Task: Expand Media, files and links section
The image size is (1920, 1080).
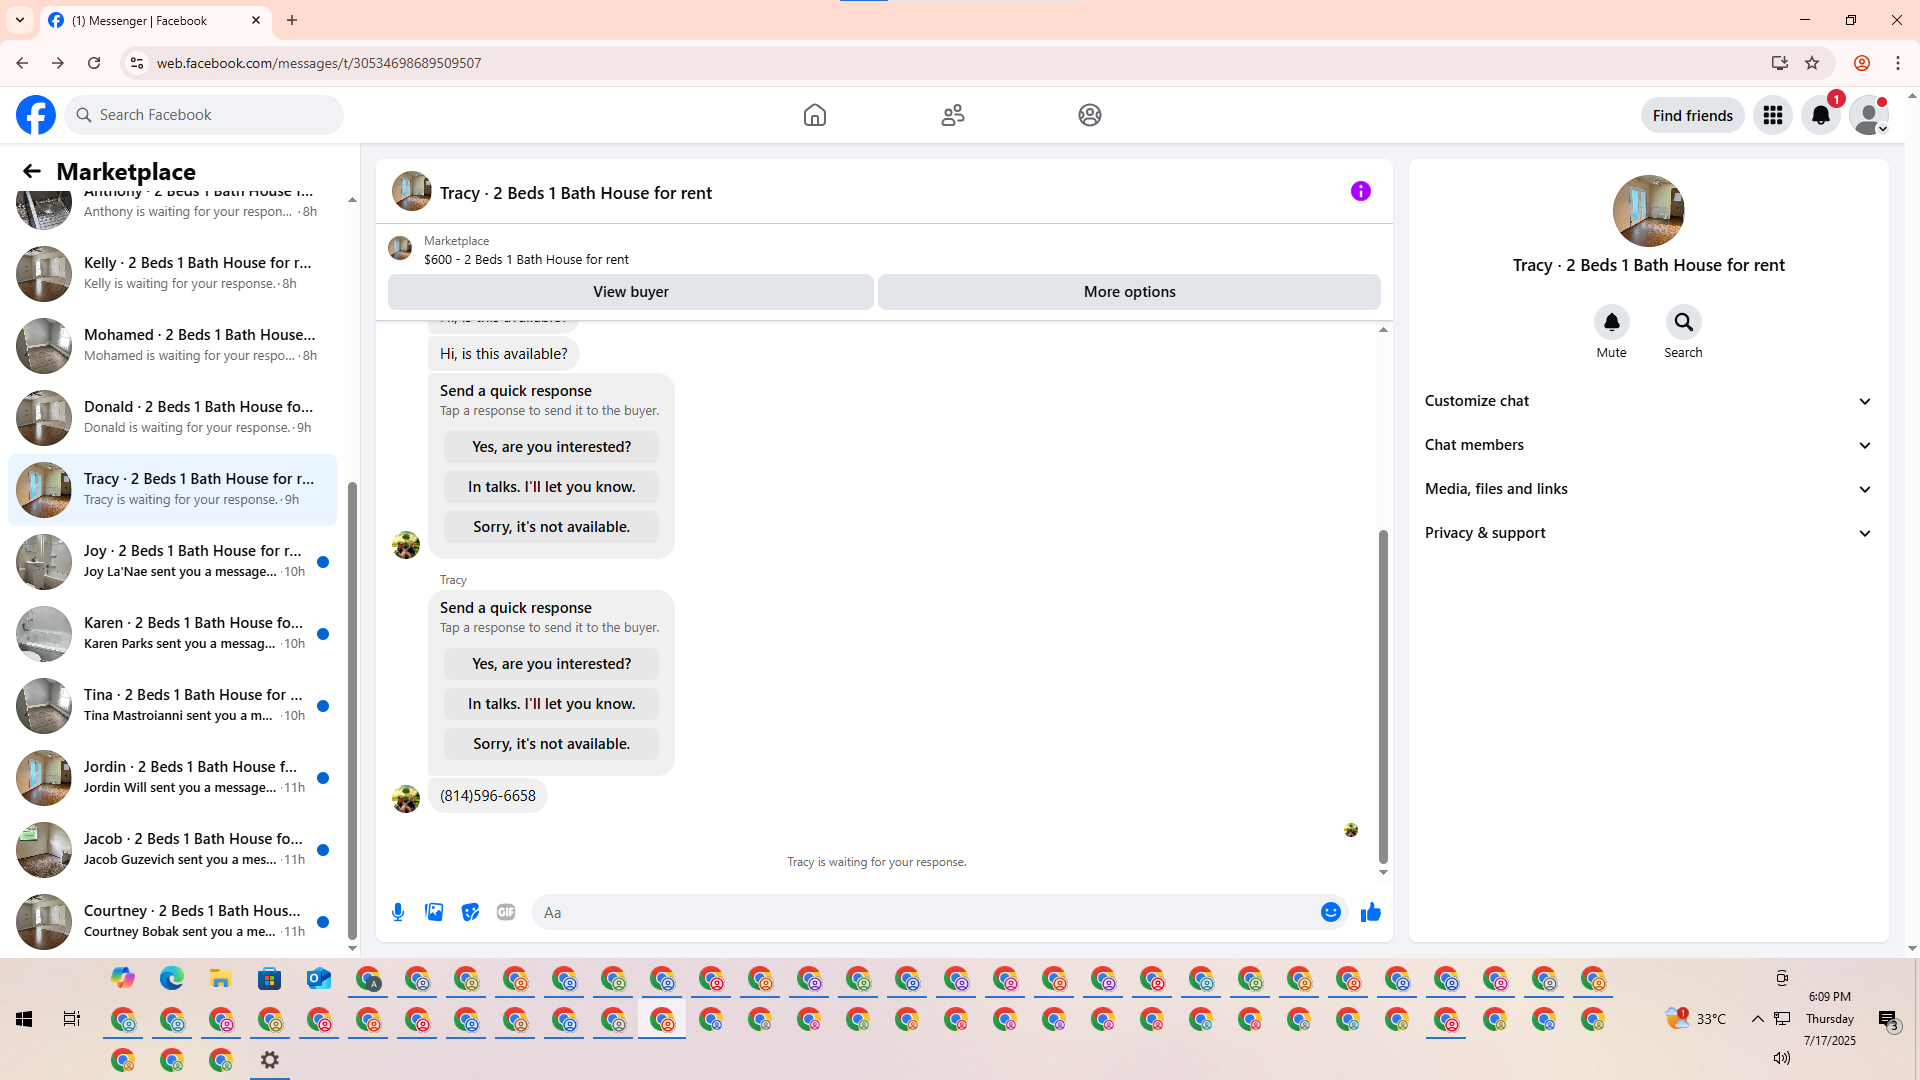Action: pos(1648,489)
